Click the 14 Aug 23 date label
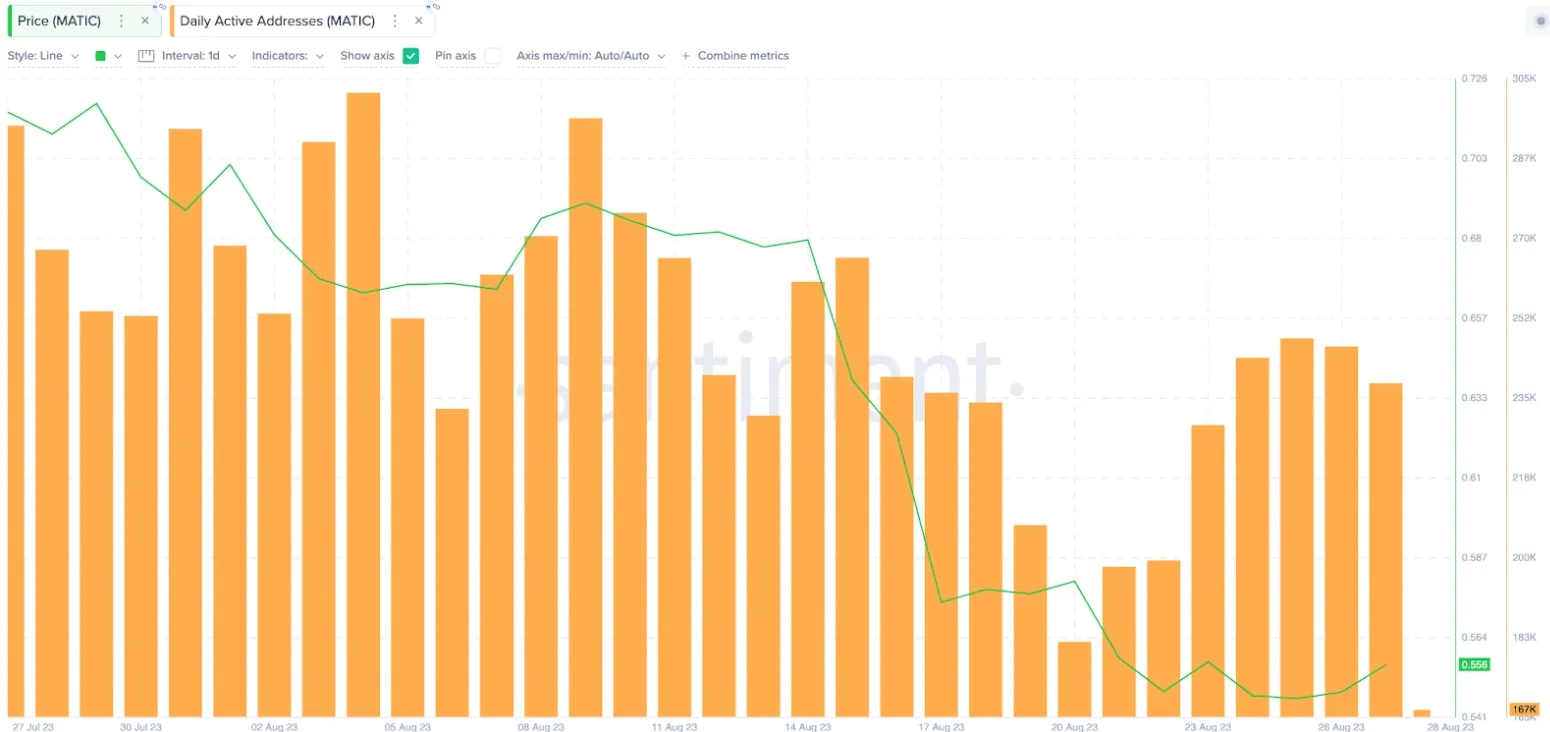The image size is (1550, 732). coord(808,727)
